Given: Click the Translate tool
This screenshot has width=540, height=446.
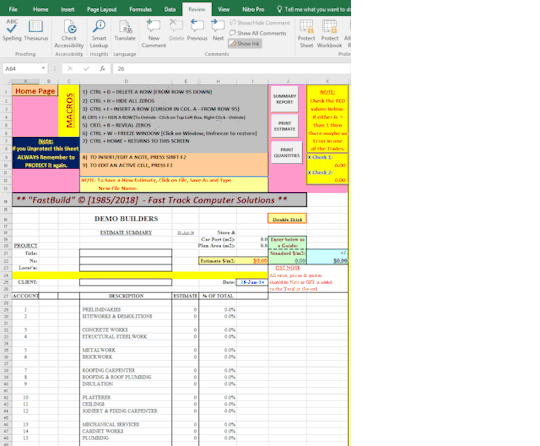Looking at the screenshot, I should [x=125, y=30].
